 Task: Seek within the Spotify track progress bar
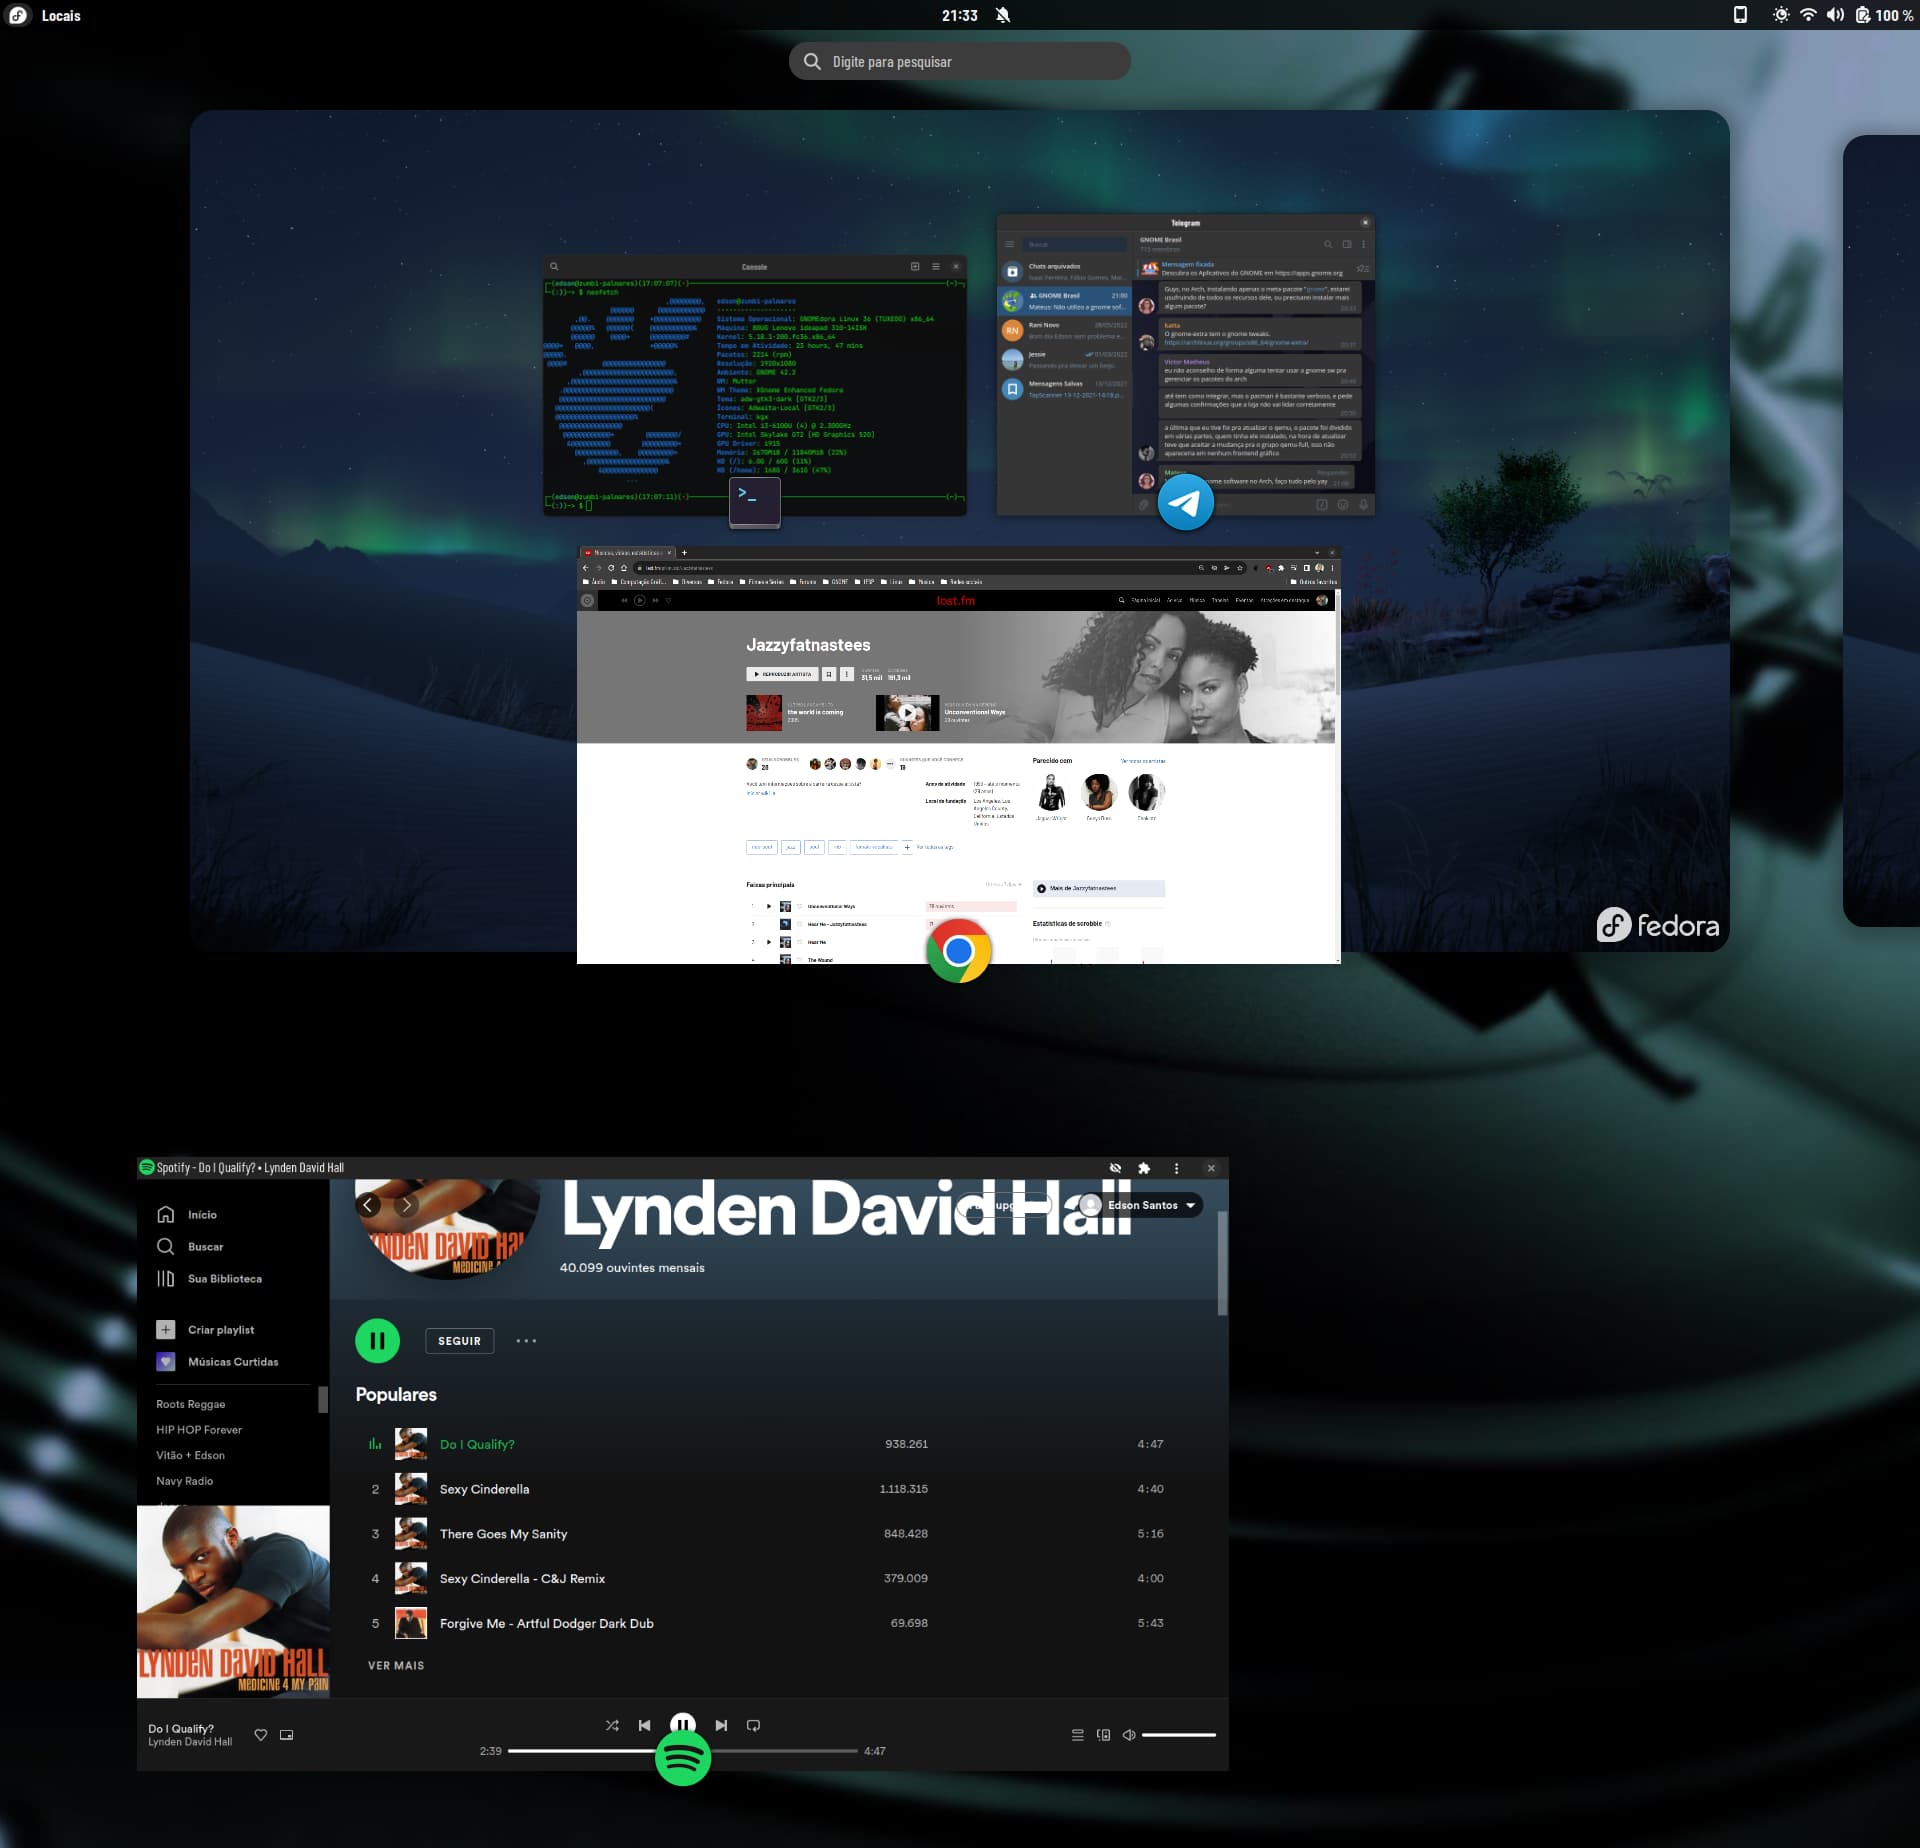click(683, 1751)
